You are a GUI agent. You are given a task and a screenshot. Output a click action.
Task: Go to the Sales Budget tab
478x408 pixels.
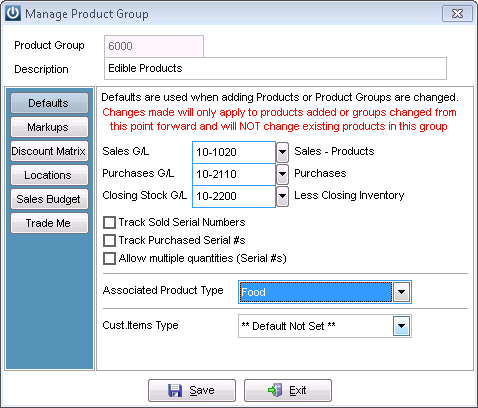[49, 199]
